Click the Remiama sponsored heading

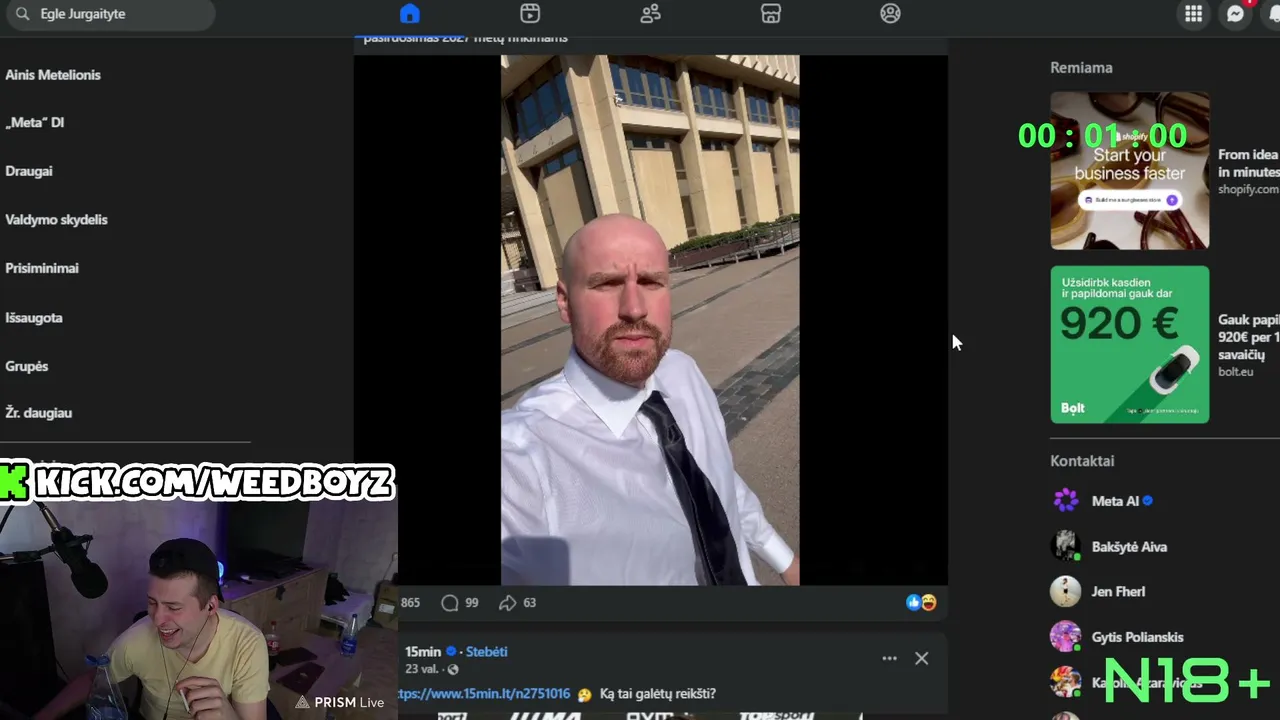[1081, 68]
